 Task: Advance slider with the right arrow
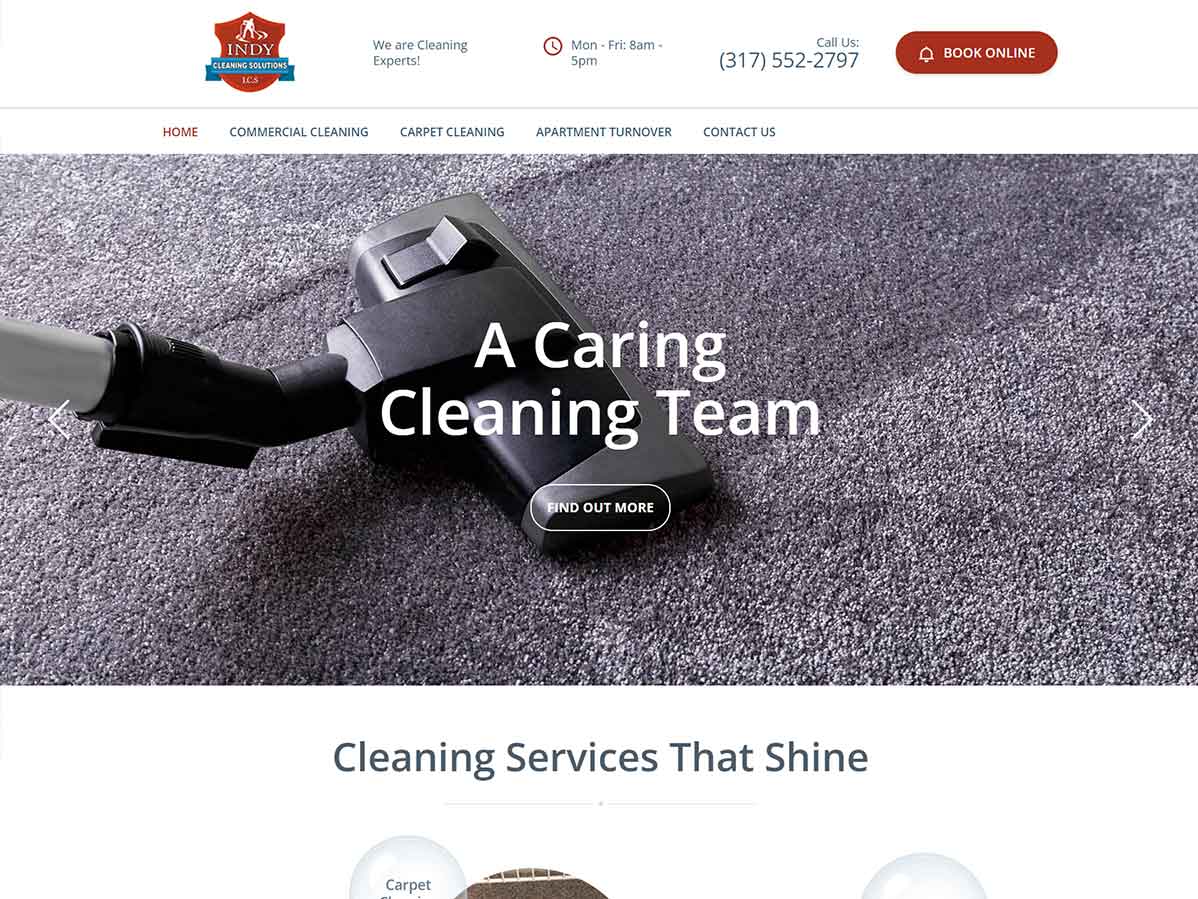coord(1141,419)
